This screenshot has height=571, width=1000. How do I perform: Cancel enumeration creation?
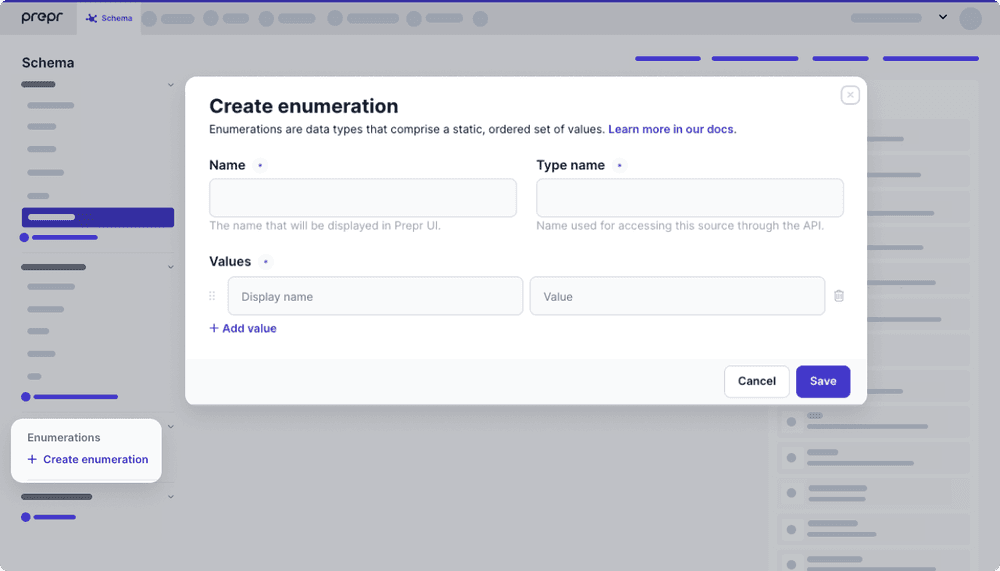pos(756,382)
